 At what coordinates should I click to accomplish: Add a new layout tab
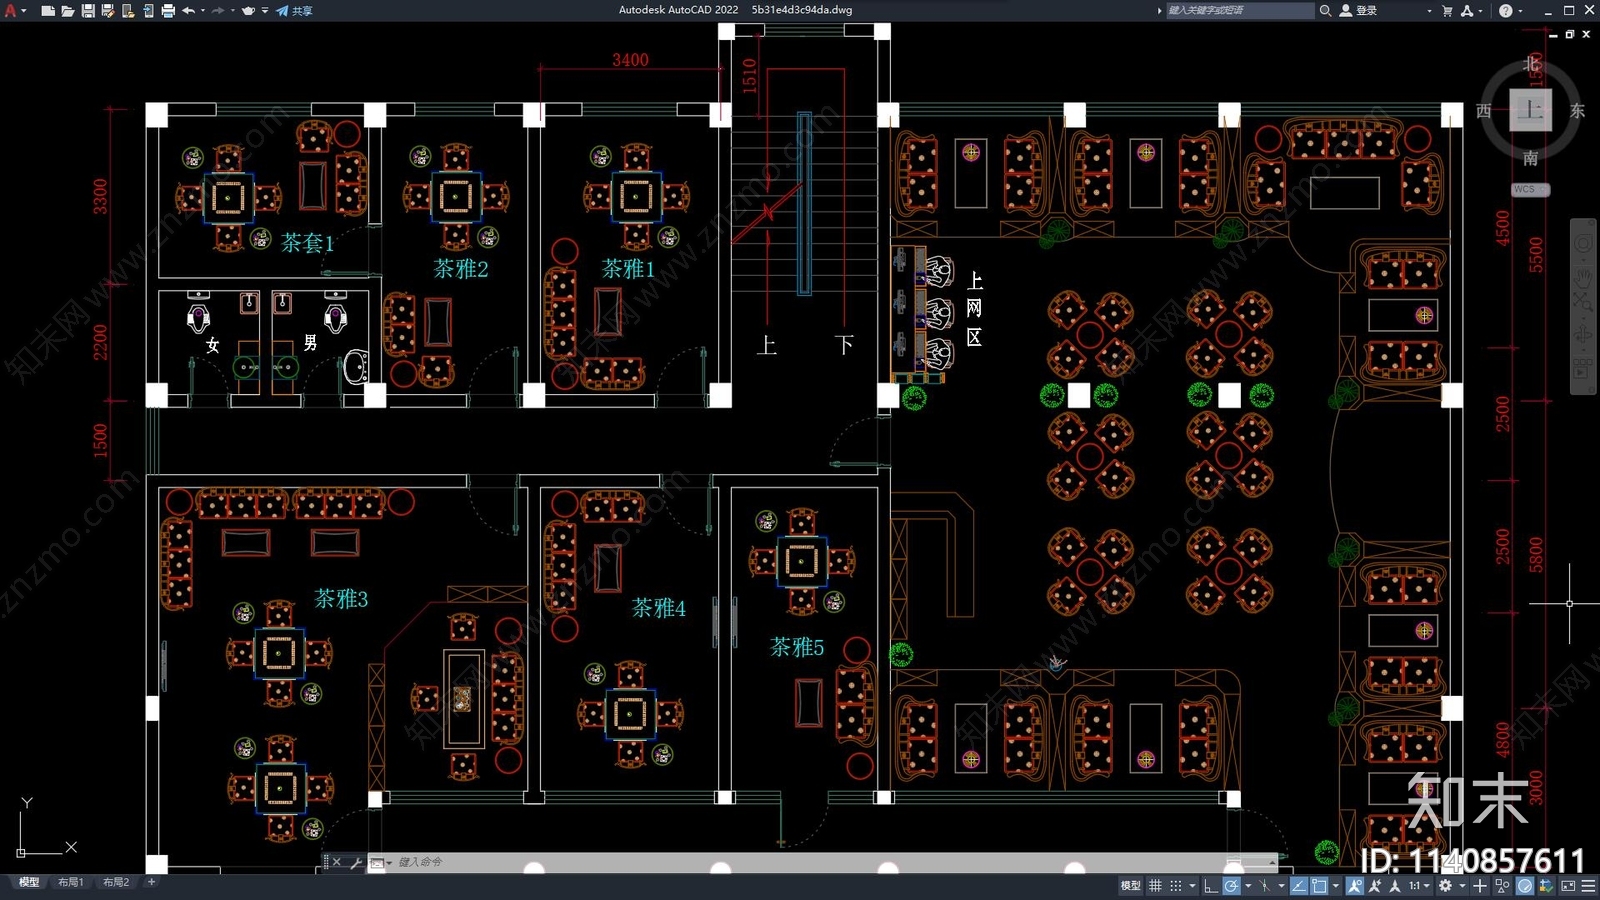click(x=151, y=882)
